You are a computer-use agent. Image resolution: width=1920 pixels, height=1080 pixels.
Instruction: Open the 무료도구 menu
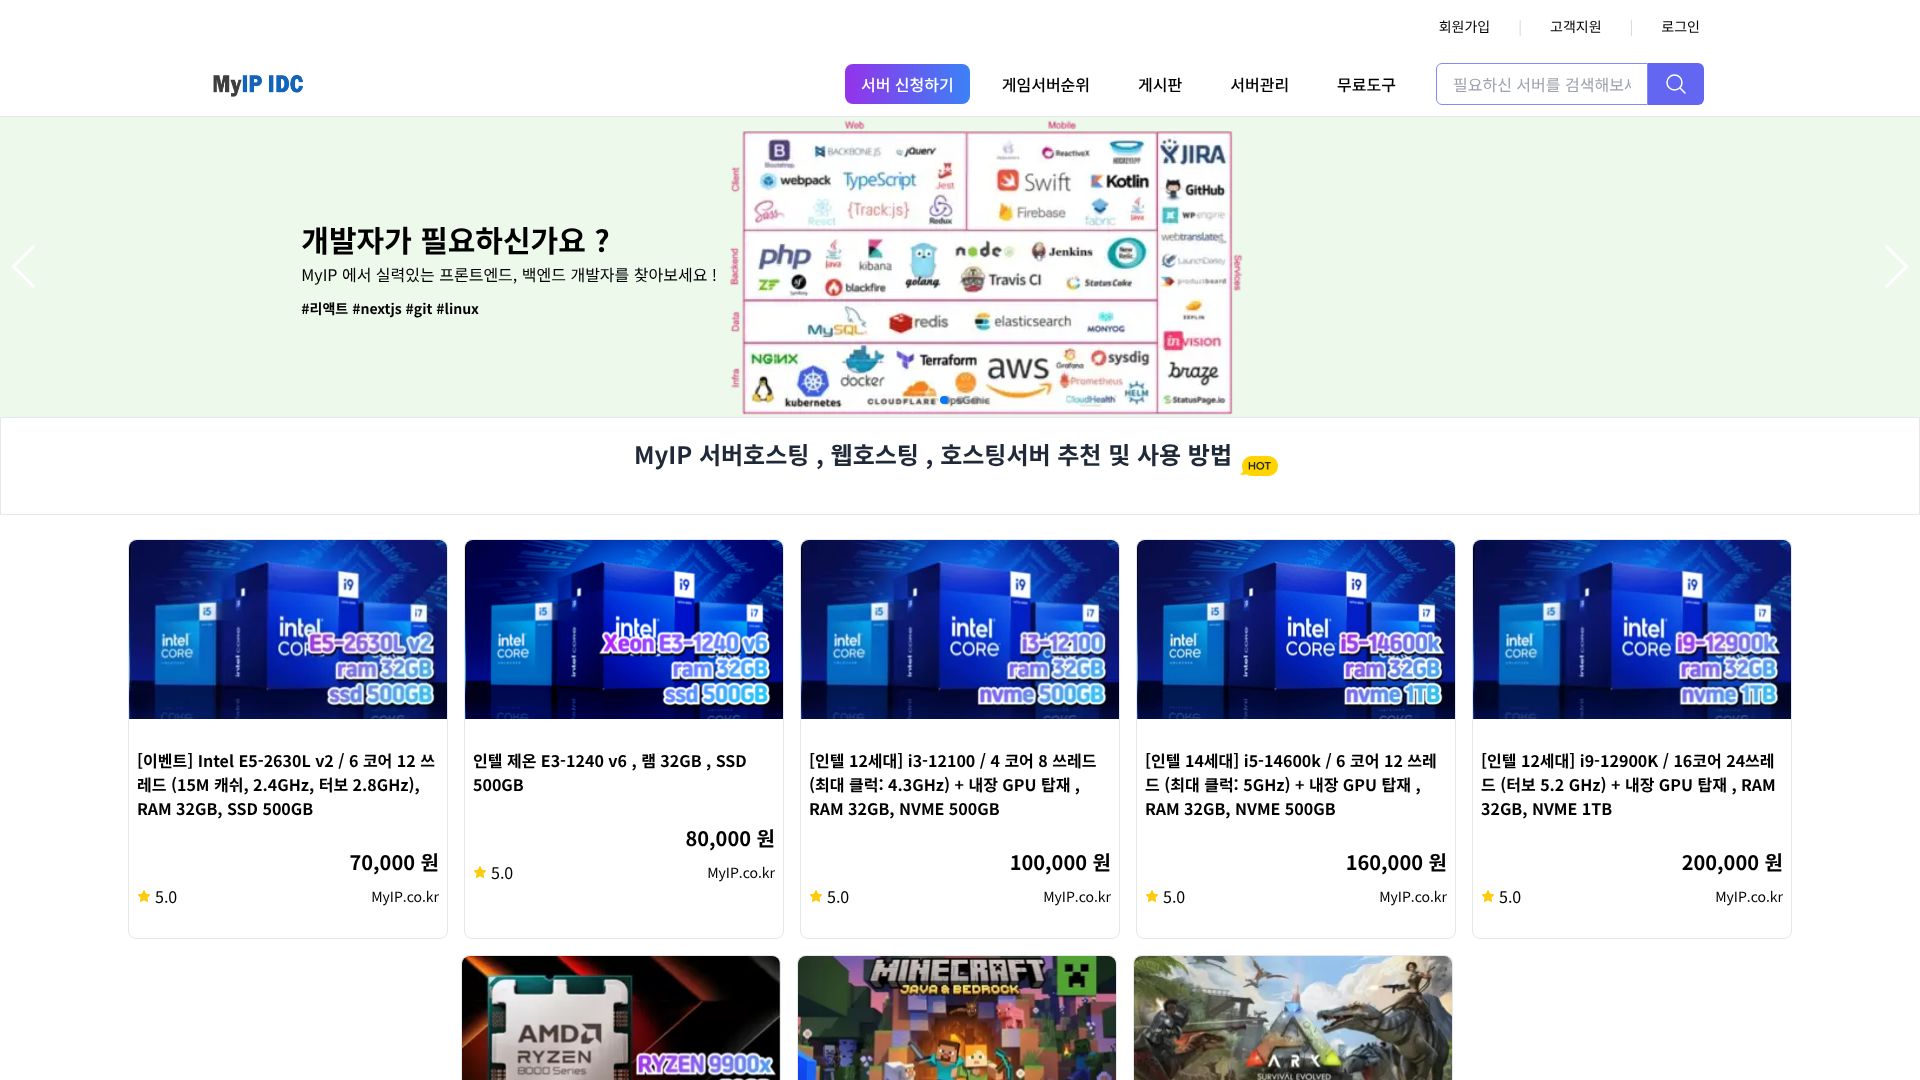click(1366, 85)
